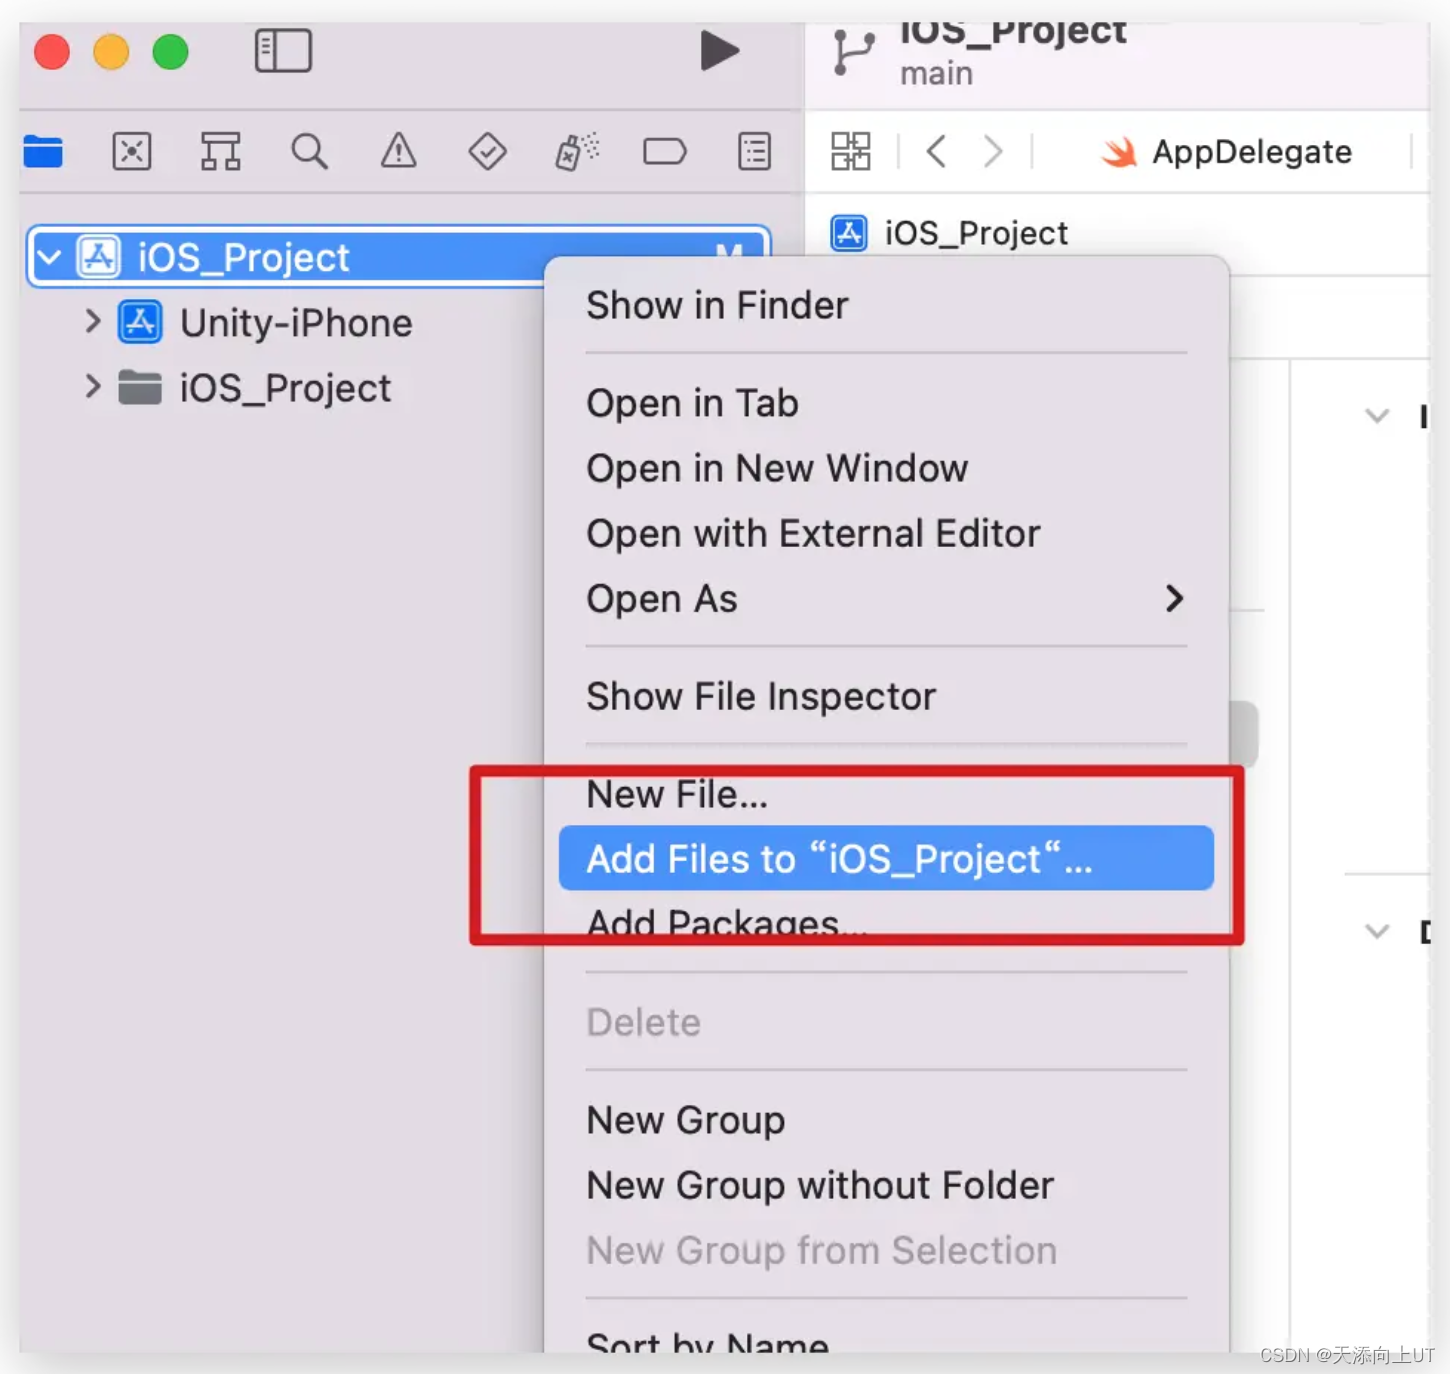Click the related items grid icon

pyautogui.click(x=851, y=152)
